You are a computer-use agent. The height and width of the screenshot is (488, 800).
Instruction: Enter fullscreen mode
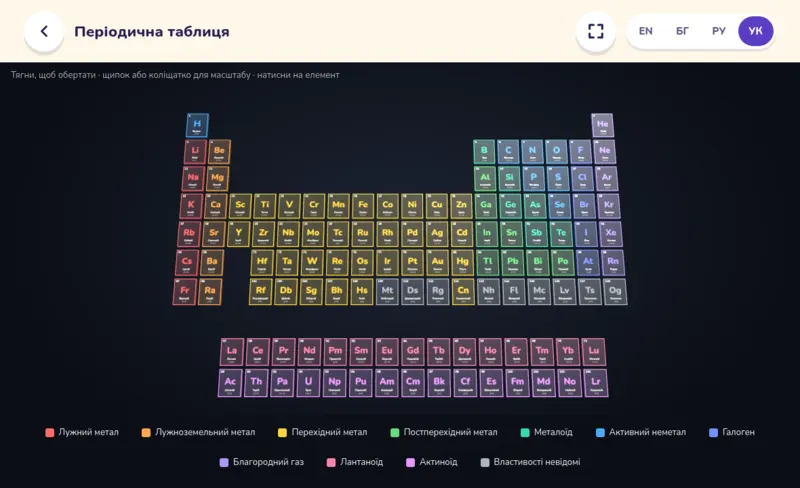(x=595, y=32)
